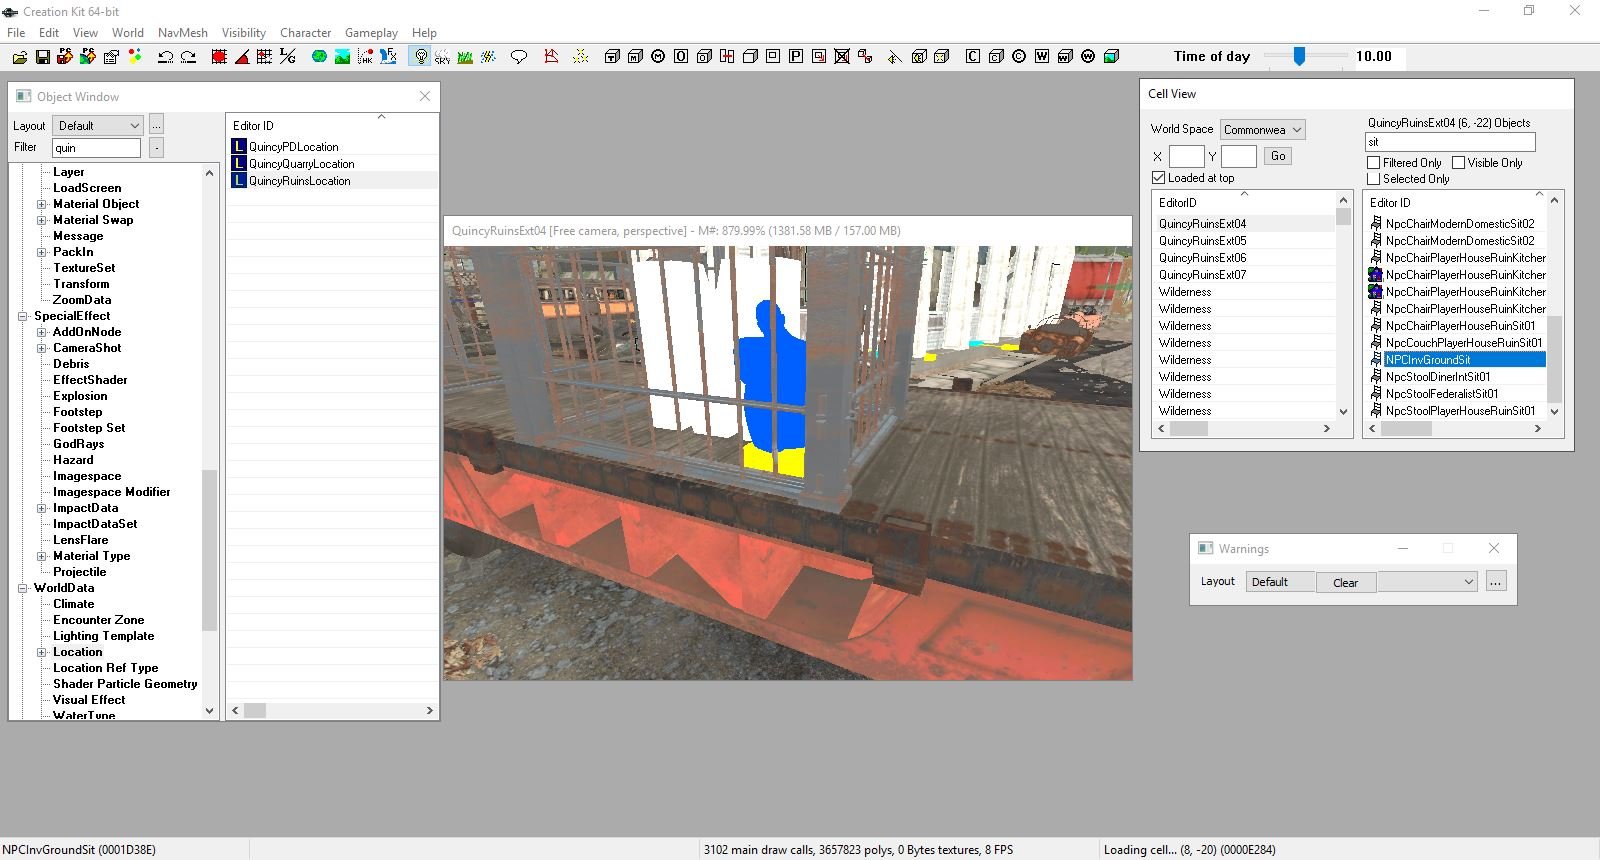Click the Clear button in Warnings window
1600x860 pixels.
[1346, 582]
